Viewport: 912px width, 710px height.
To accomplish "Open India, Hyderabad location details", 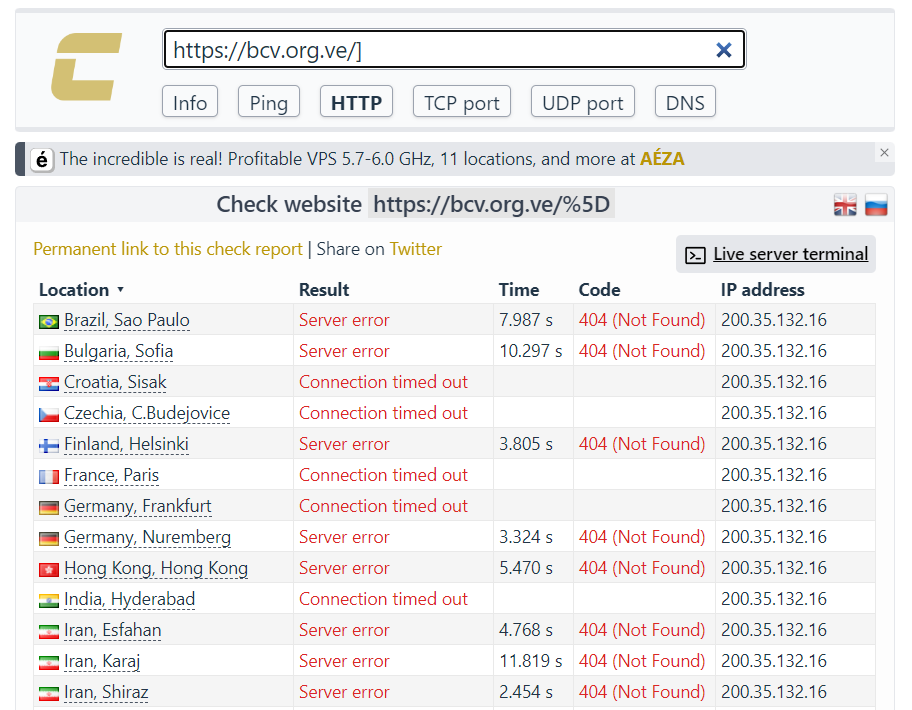I will [x=130, y=599].
